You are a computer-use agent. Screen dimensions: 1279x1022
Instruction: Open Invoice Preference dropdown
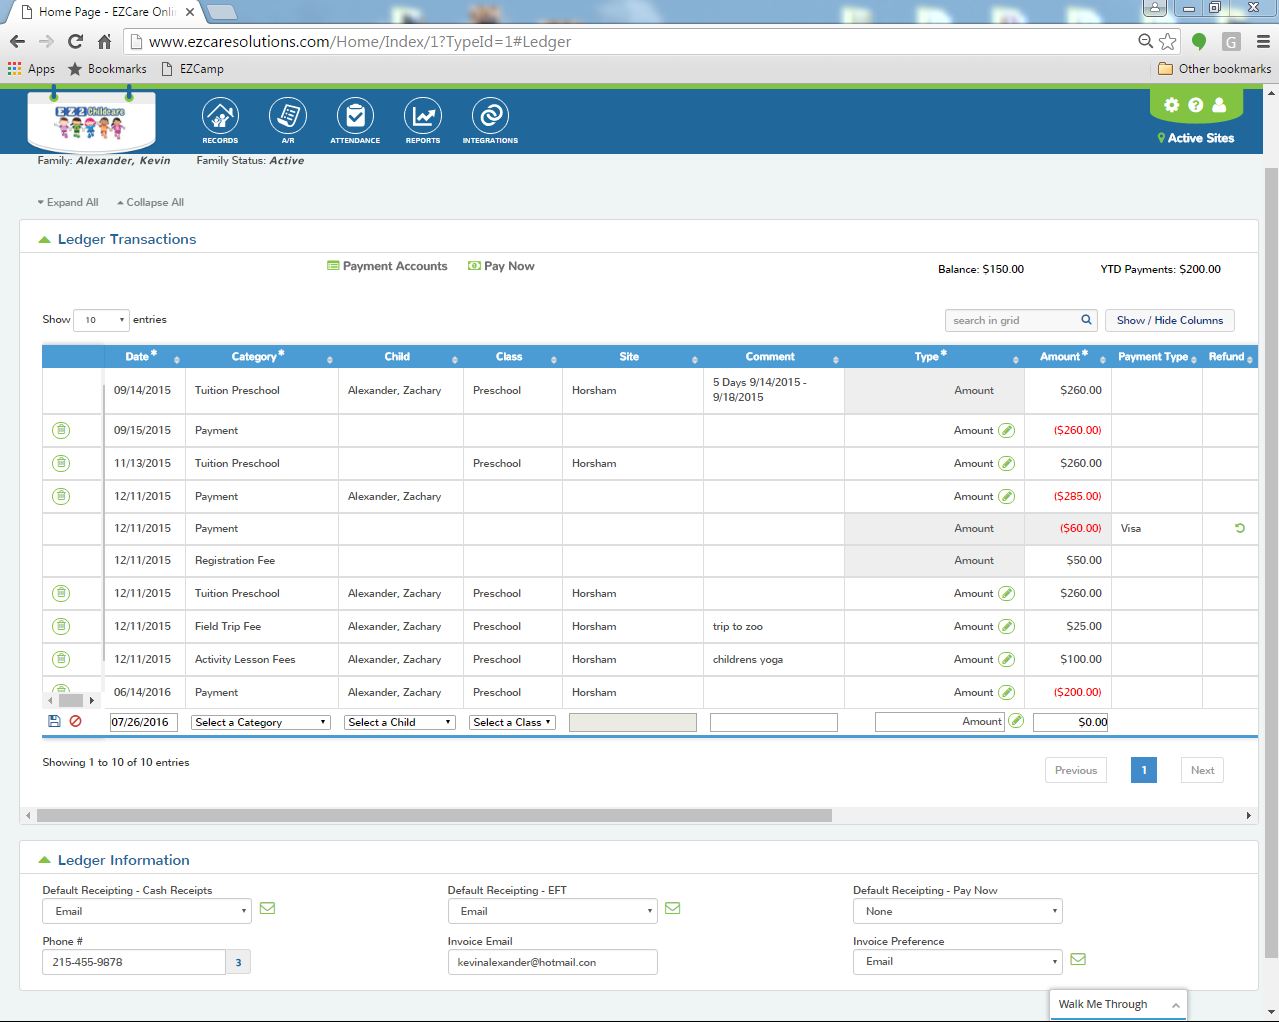957,961
